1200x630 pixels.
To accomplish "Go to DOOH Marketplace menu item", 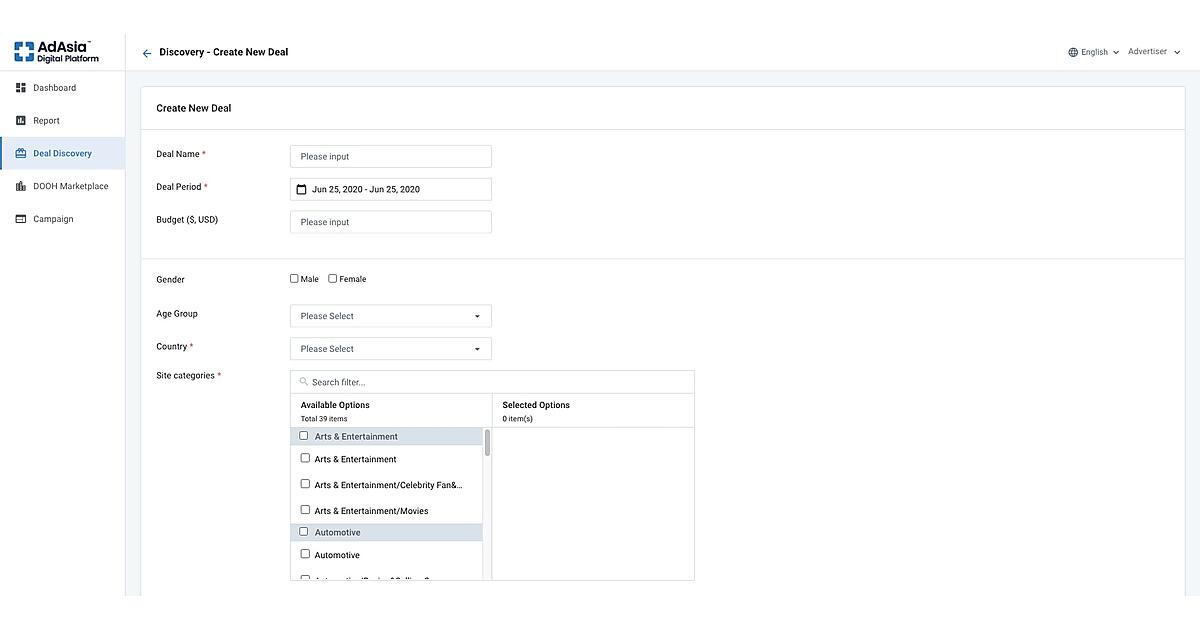I will coord(70,187).
